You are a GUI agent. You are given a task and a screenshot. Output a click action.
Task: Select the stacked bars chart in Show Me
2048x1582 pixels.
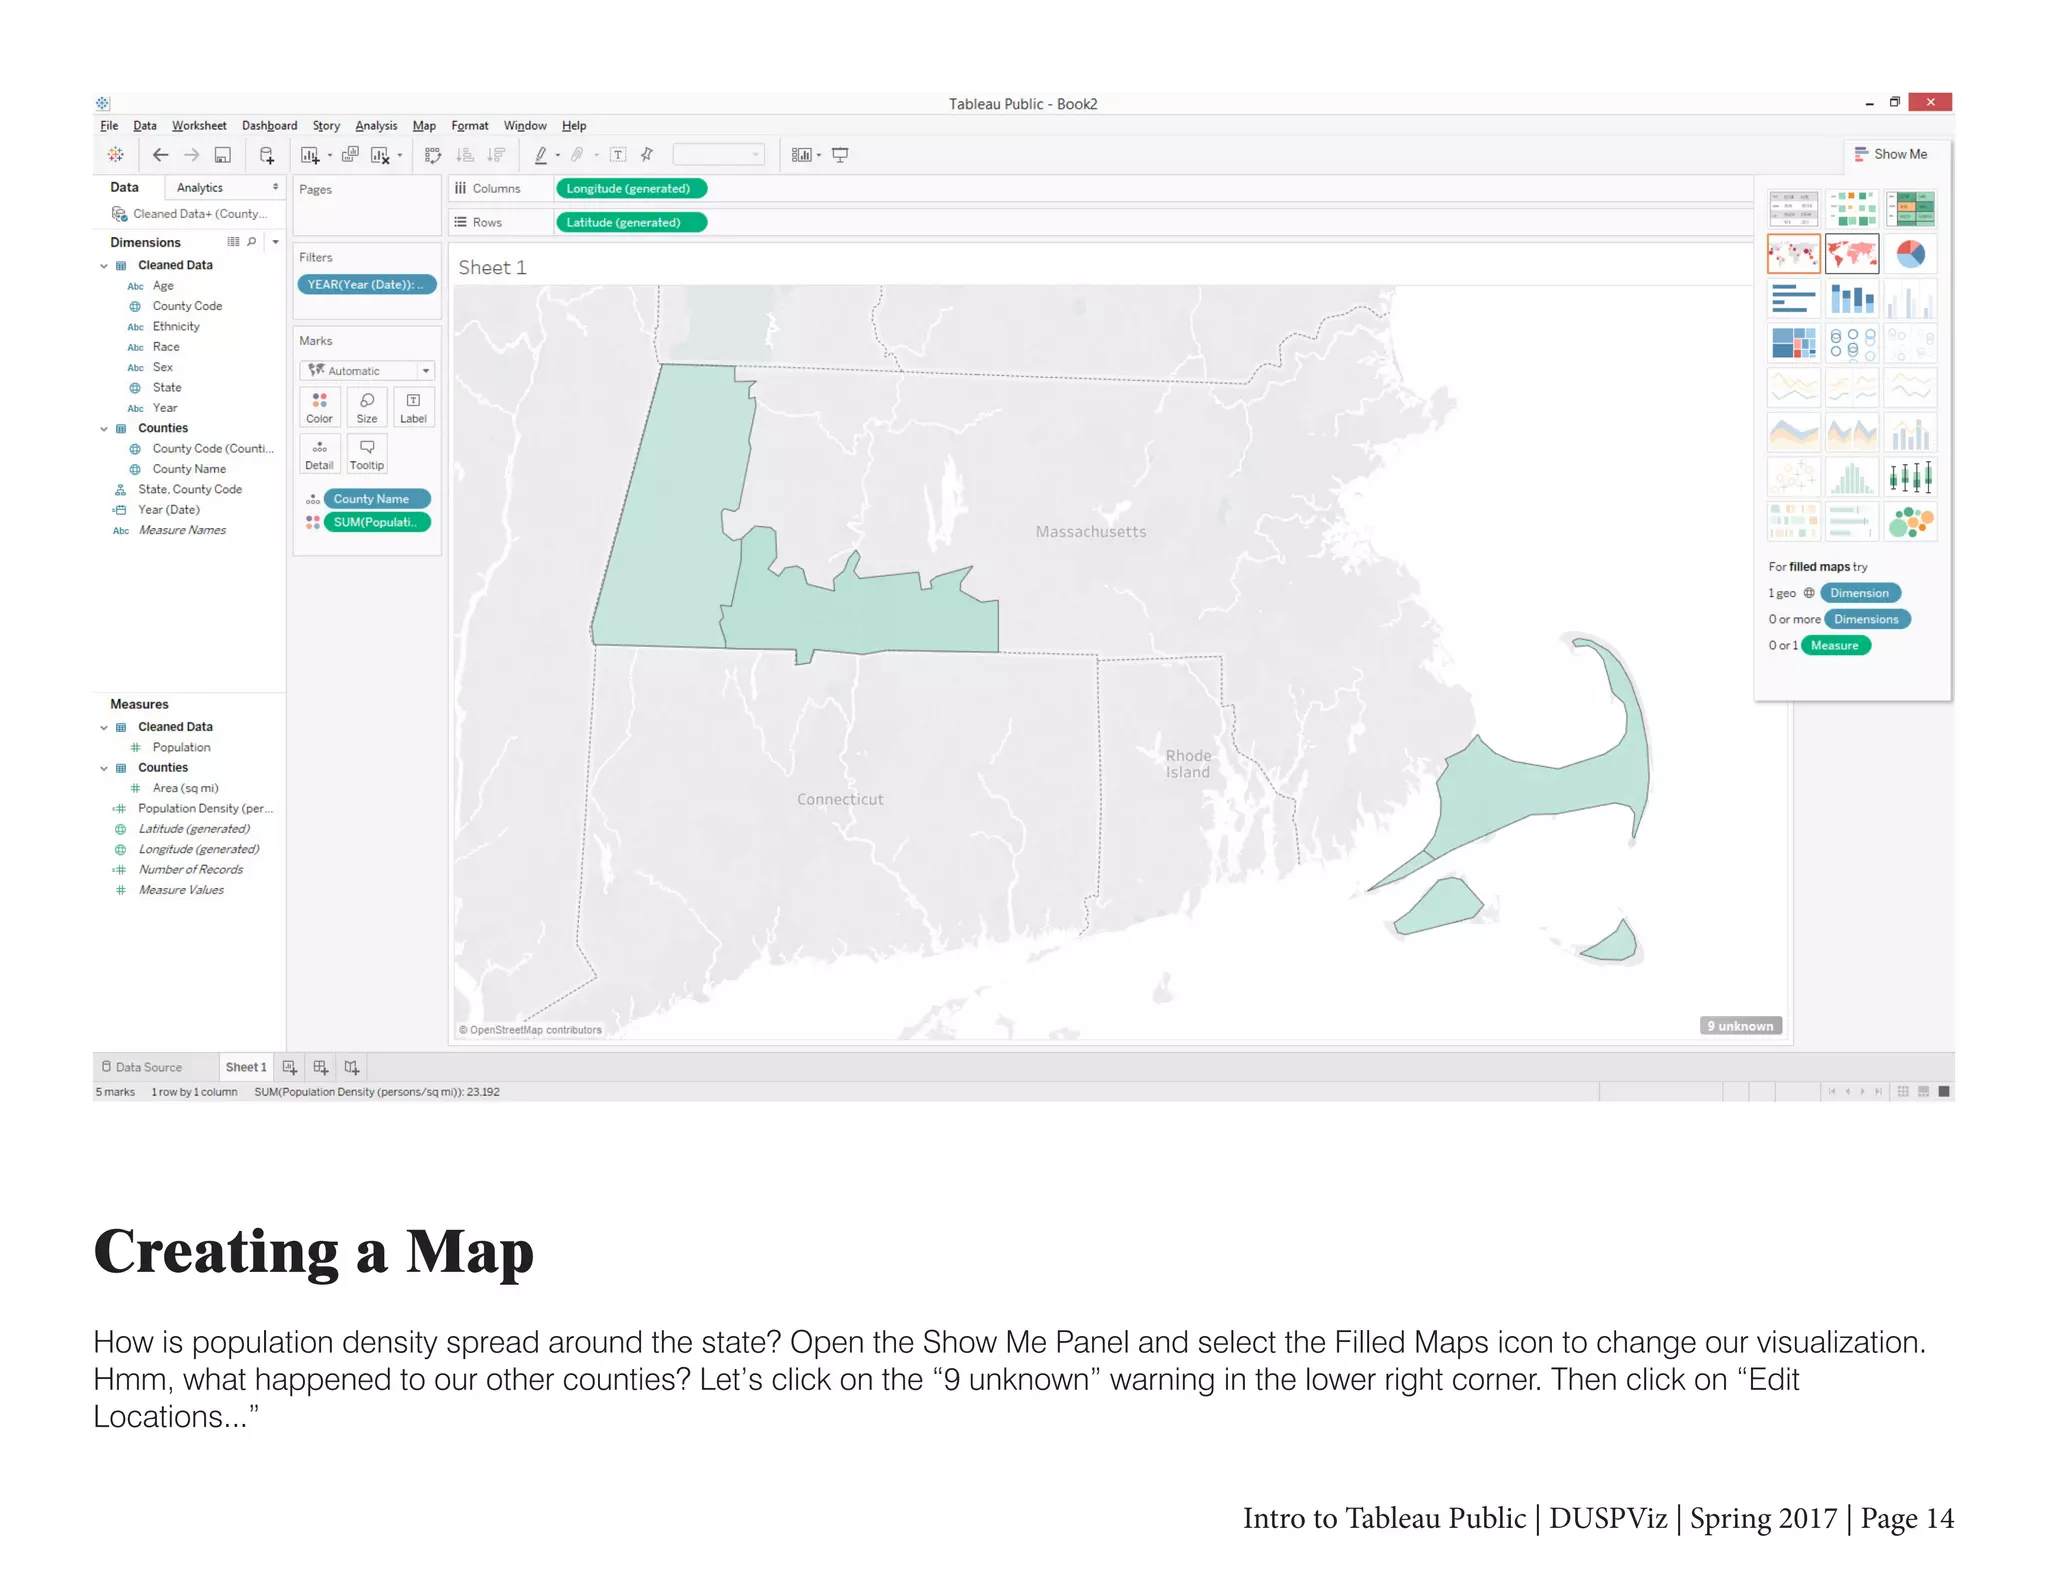click(x=1852, y=299)
